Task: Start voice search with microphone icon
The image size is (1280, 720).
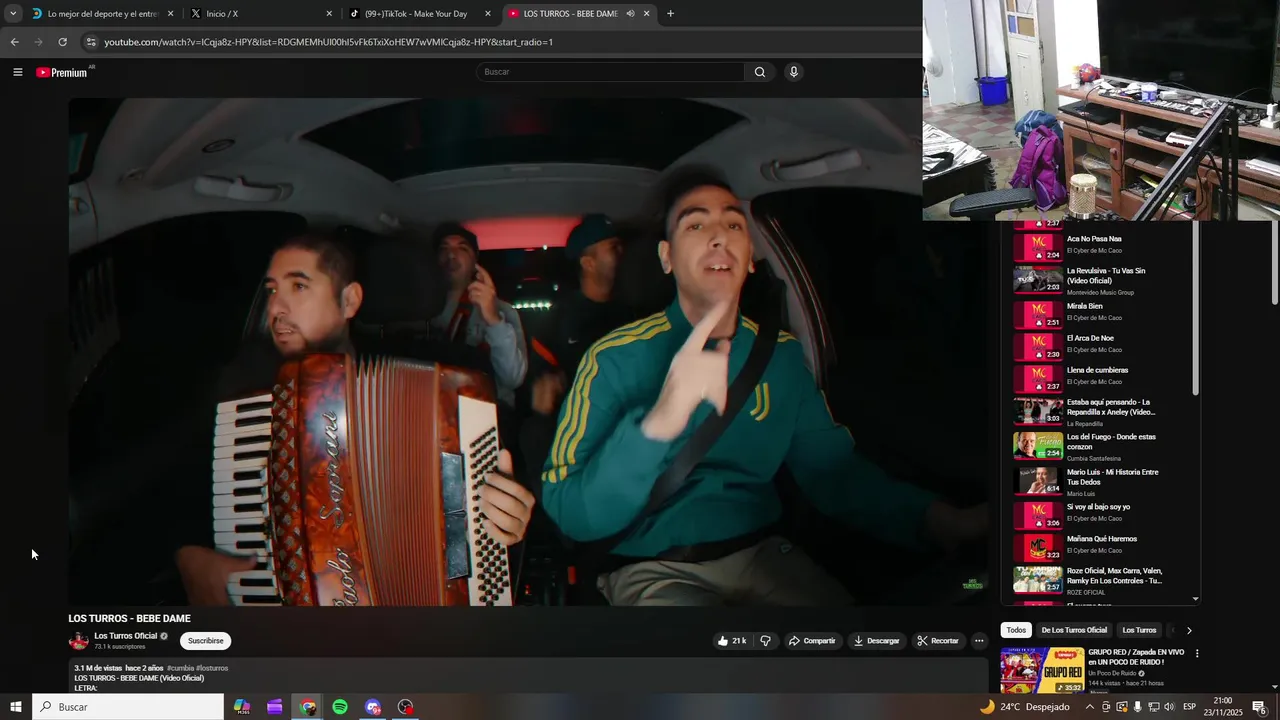Action: [x=793, y=72]
